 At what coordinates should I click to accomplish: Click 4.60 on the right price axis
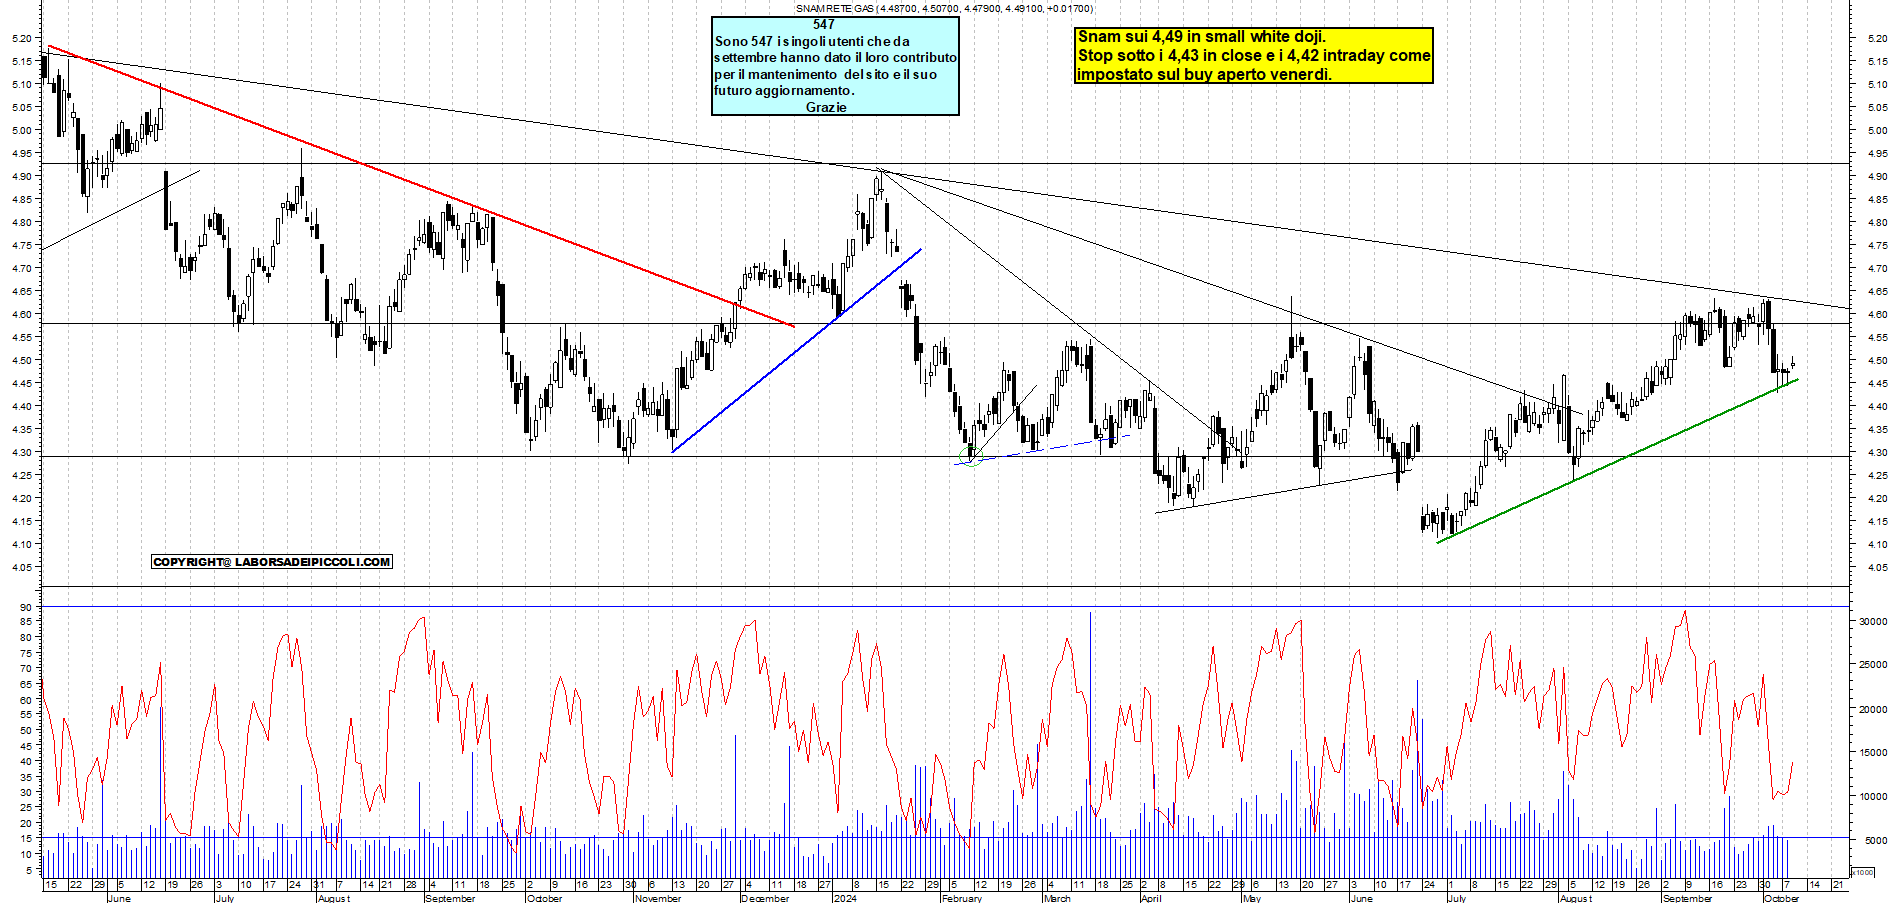point(1876,314)
